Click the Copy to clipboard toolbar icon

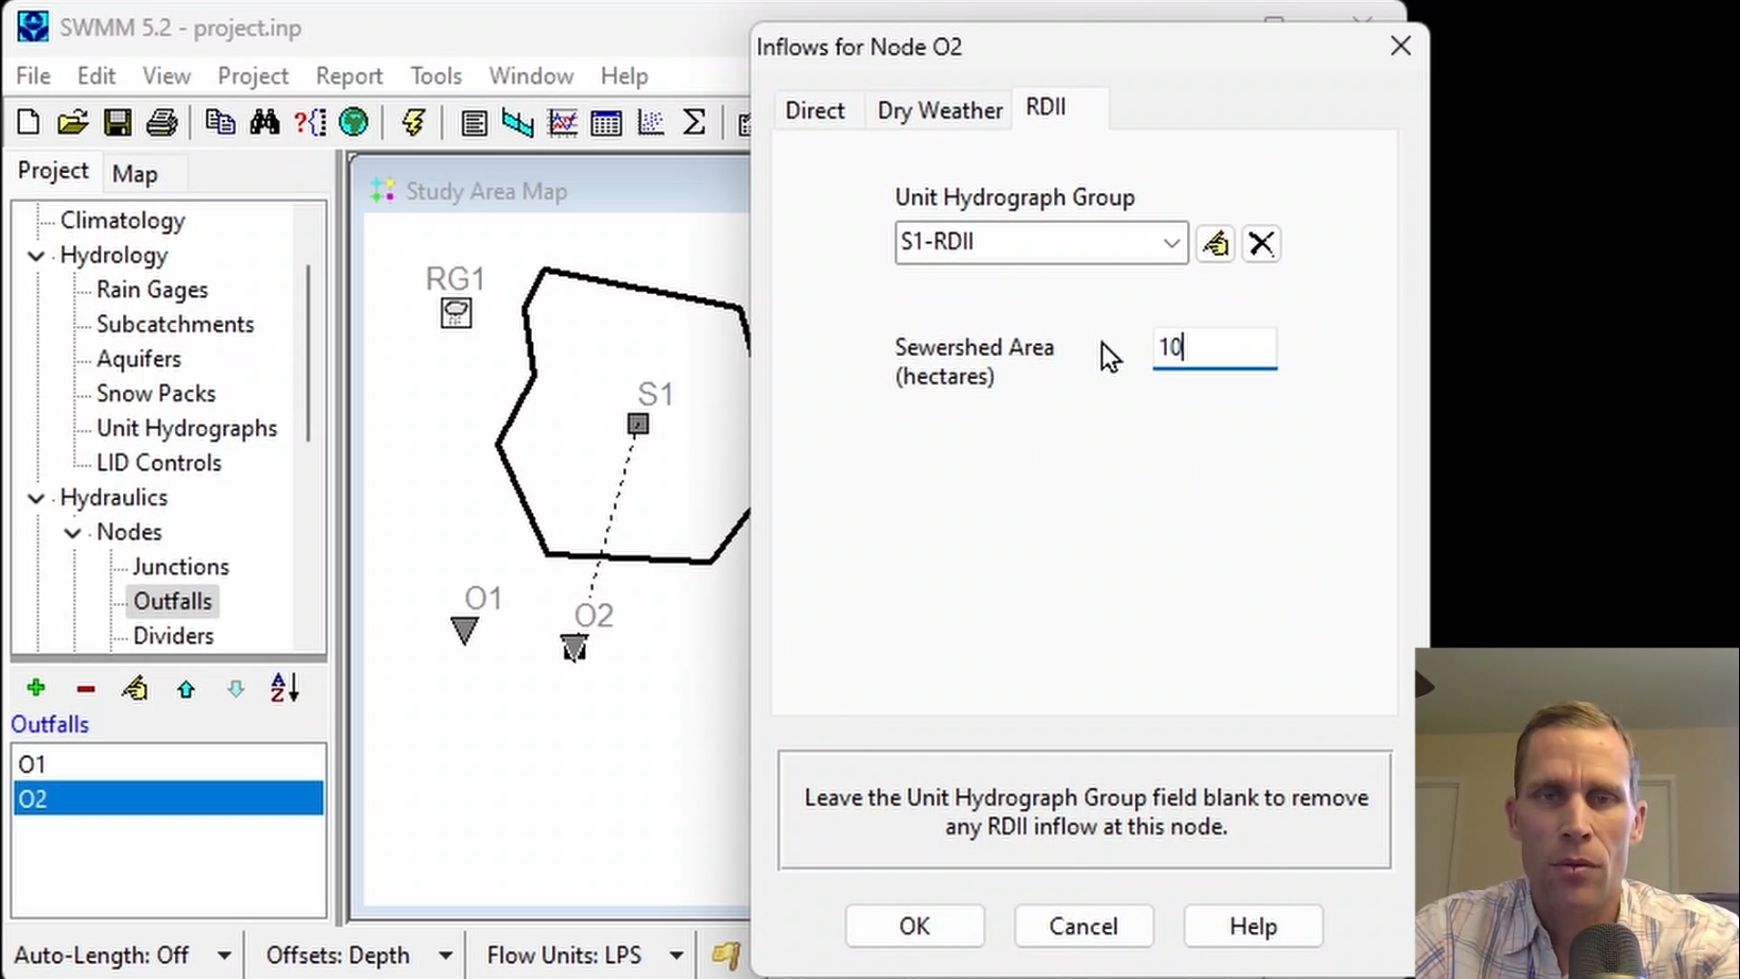point(220,123)
